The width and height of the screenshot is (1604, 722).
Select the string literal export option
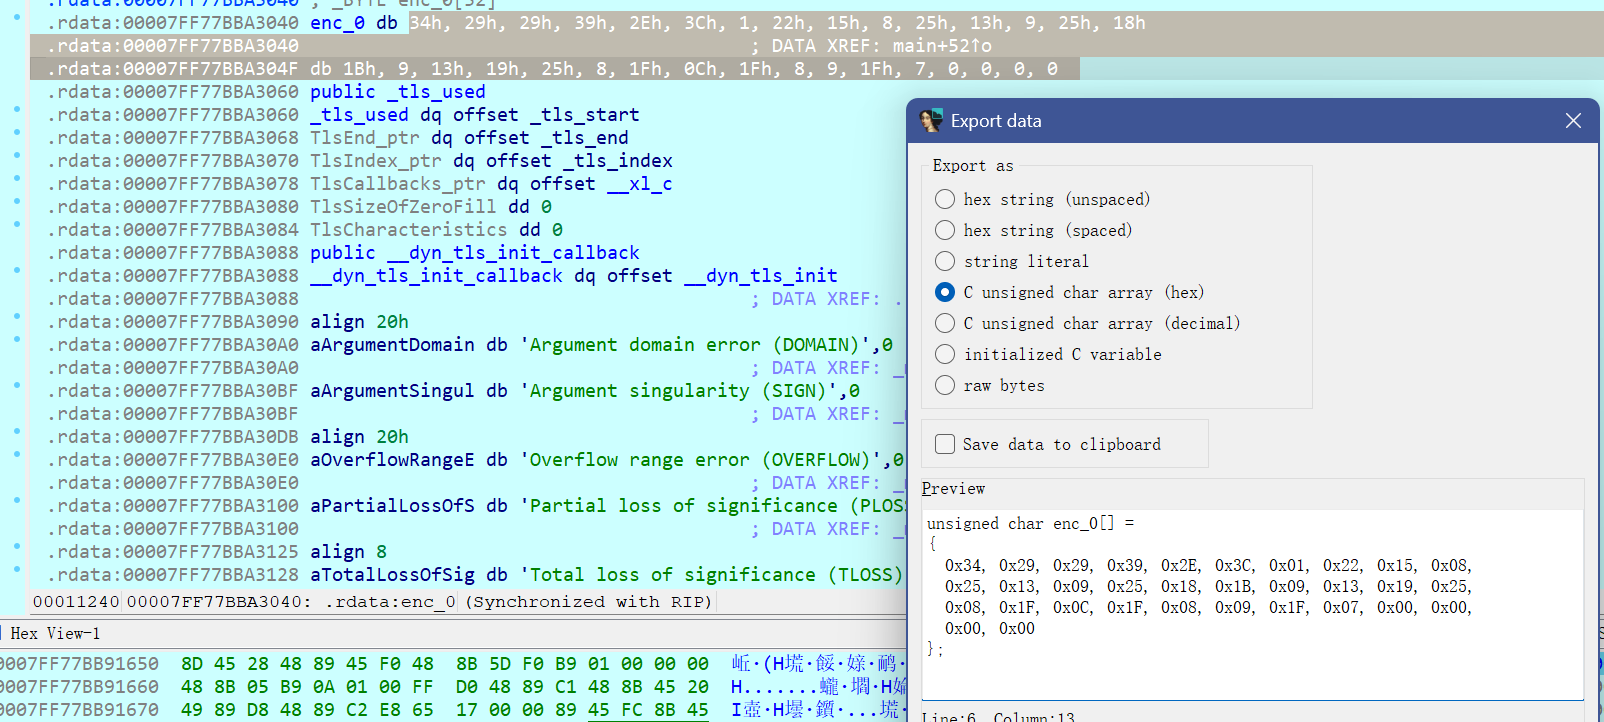pos(945,261)
